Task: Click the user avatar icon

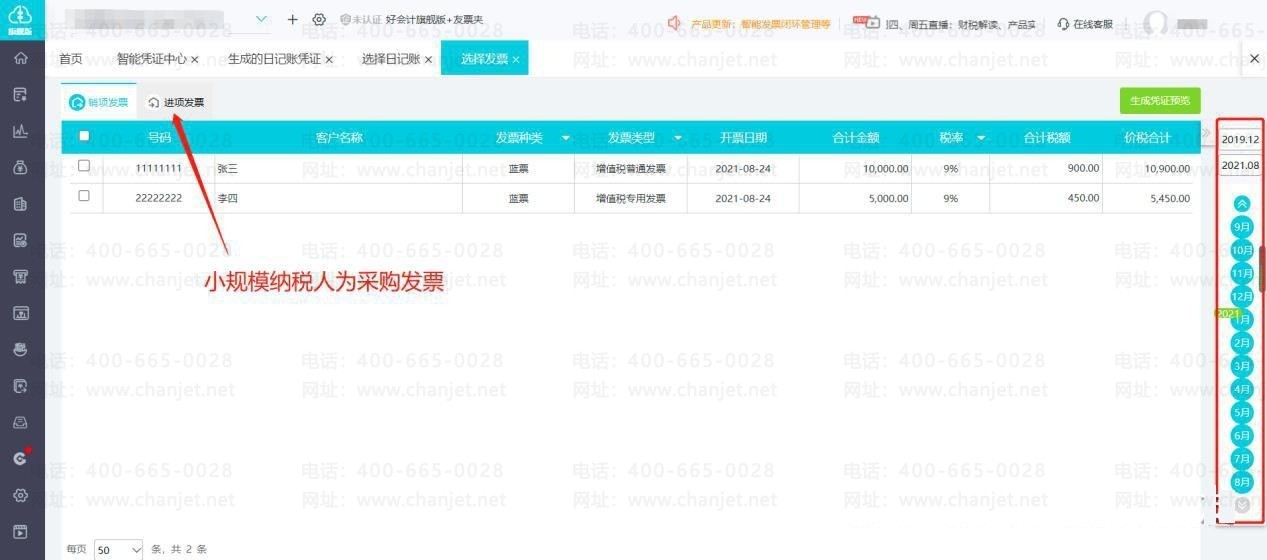Action: (1156, 22)
